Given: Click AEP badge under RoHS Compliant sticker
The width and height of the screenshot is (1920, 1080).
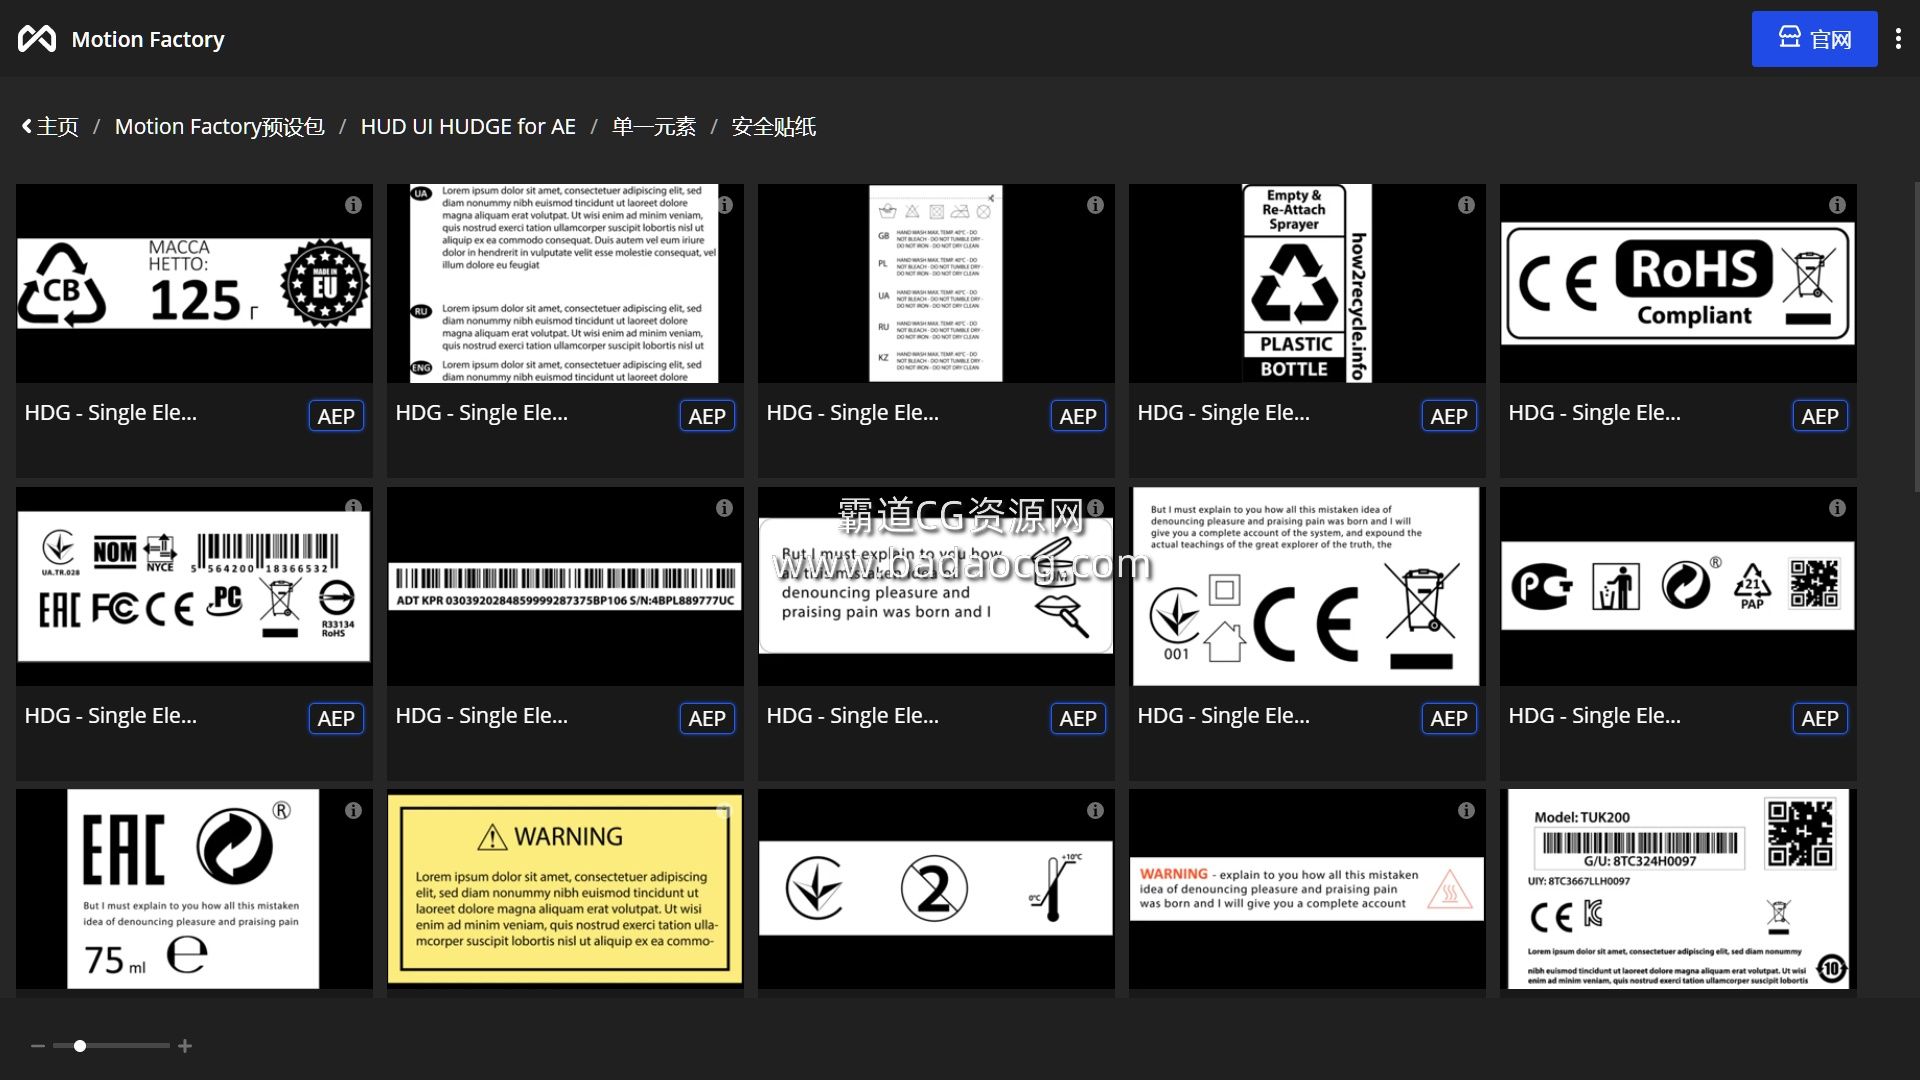Looking at the screenshot, I should [1820, 416].
